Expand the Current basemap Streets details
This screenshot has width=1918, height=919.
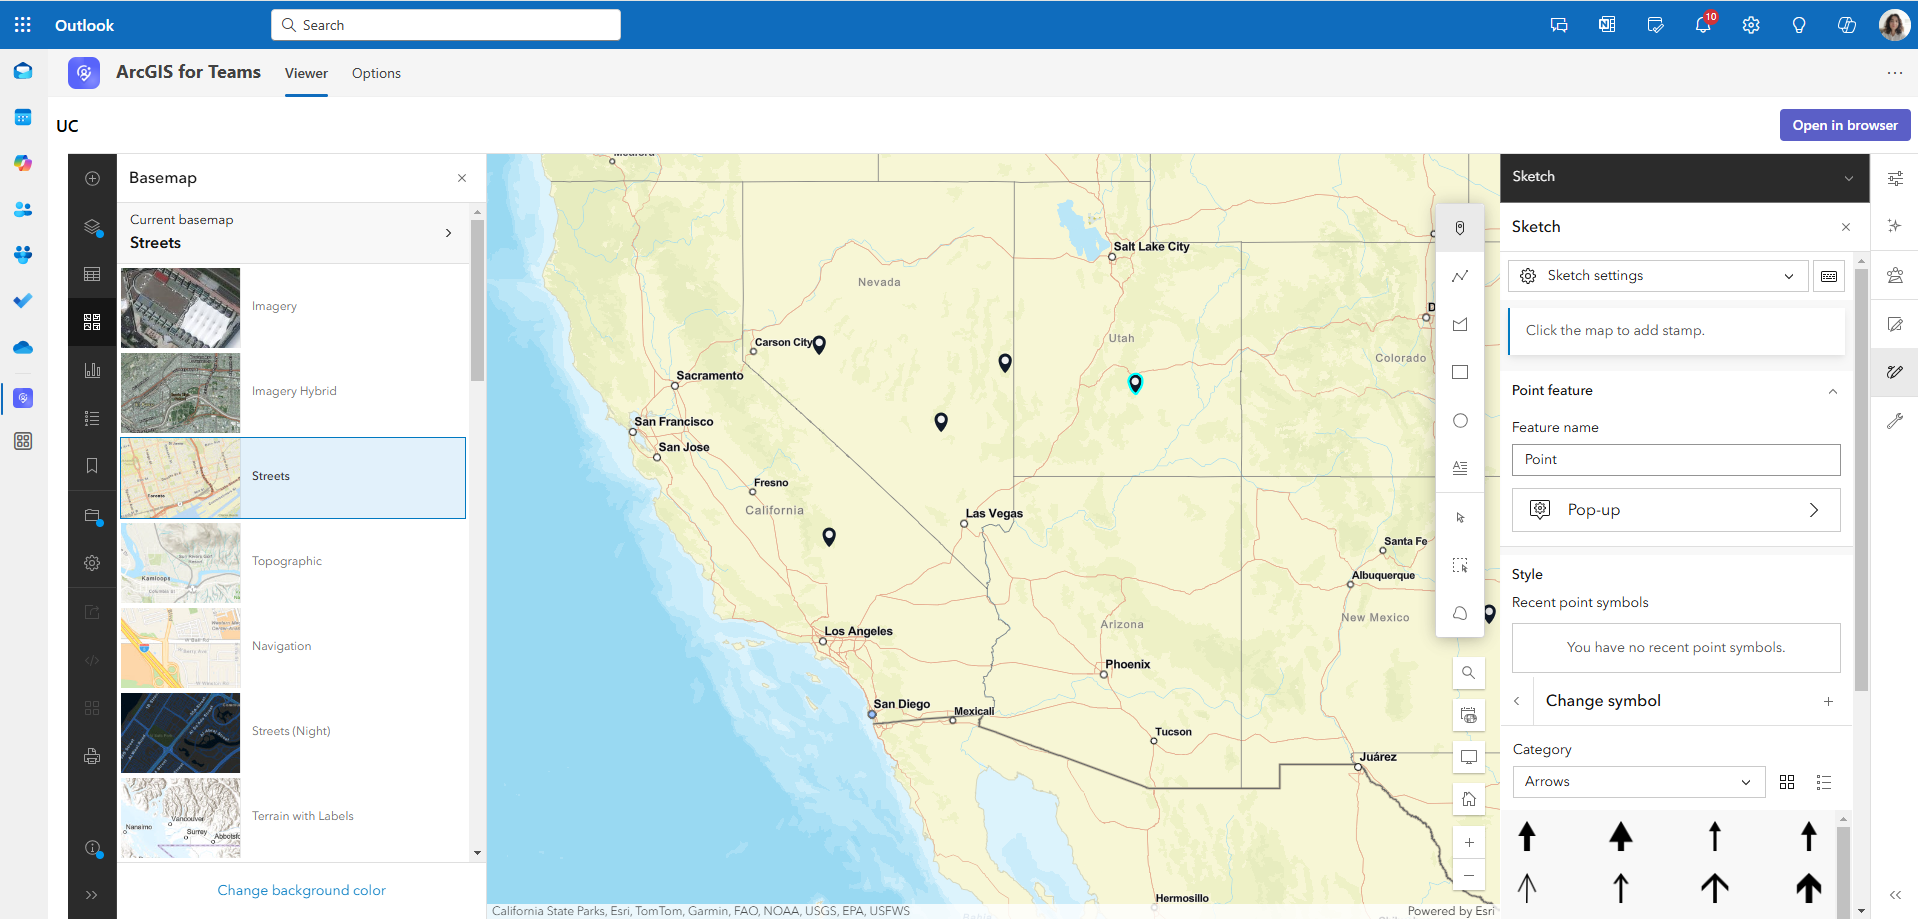coord(292,232)
